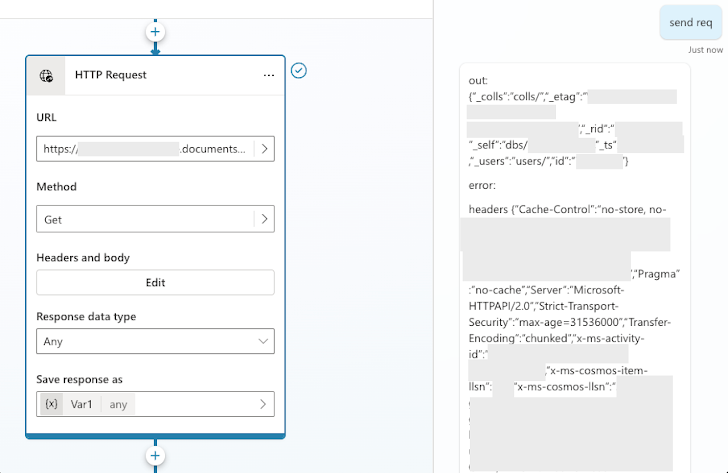
Task: Click the add node plus button above HTTP Request
Action: pos(155,32)
